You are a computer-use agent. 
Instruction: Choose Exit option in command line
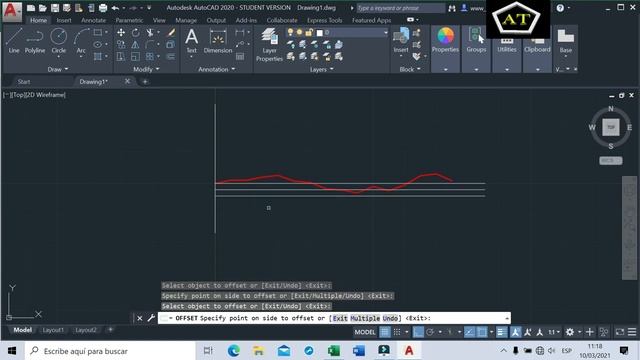pyautogui.click(x=340, y=318)
